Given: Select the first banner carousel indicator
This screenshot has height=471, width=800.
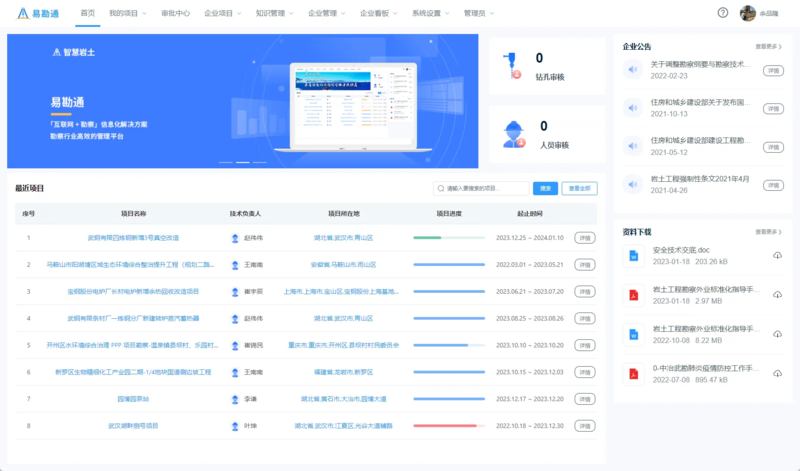Looking at the screenshot, I should click(x=226, y=162).
